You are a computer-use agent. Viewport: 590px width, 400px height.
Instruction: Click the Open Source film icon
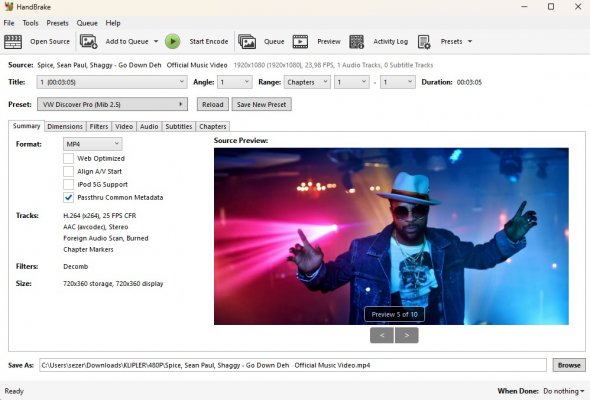(13, 41)
